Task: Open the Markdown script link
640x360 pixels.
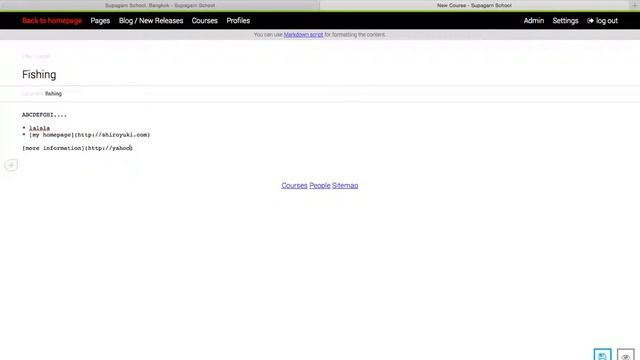Action: click(x=303, y=35)
